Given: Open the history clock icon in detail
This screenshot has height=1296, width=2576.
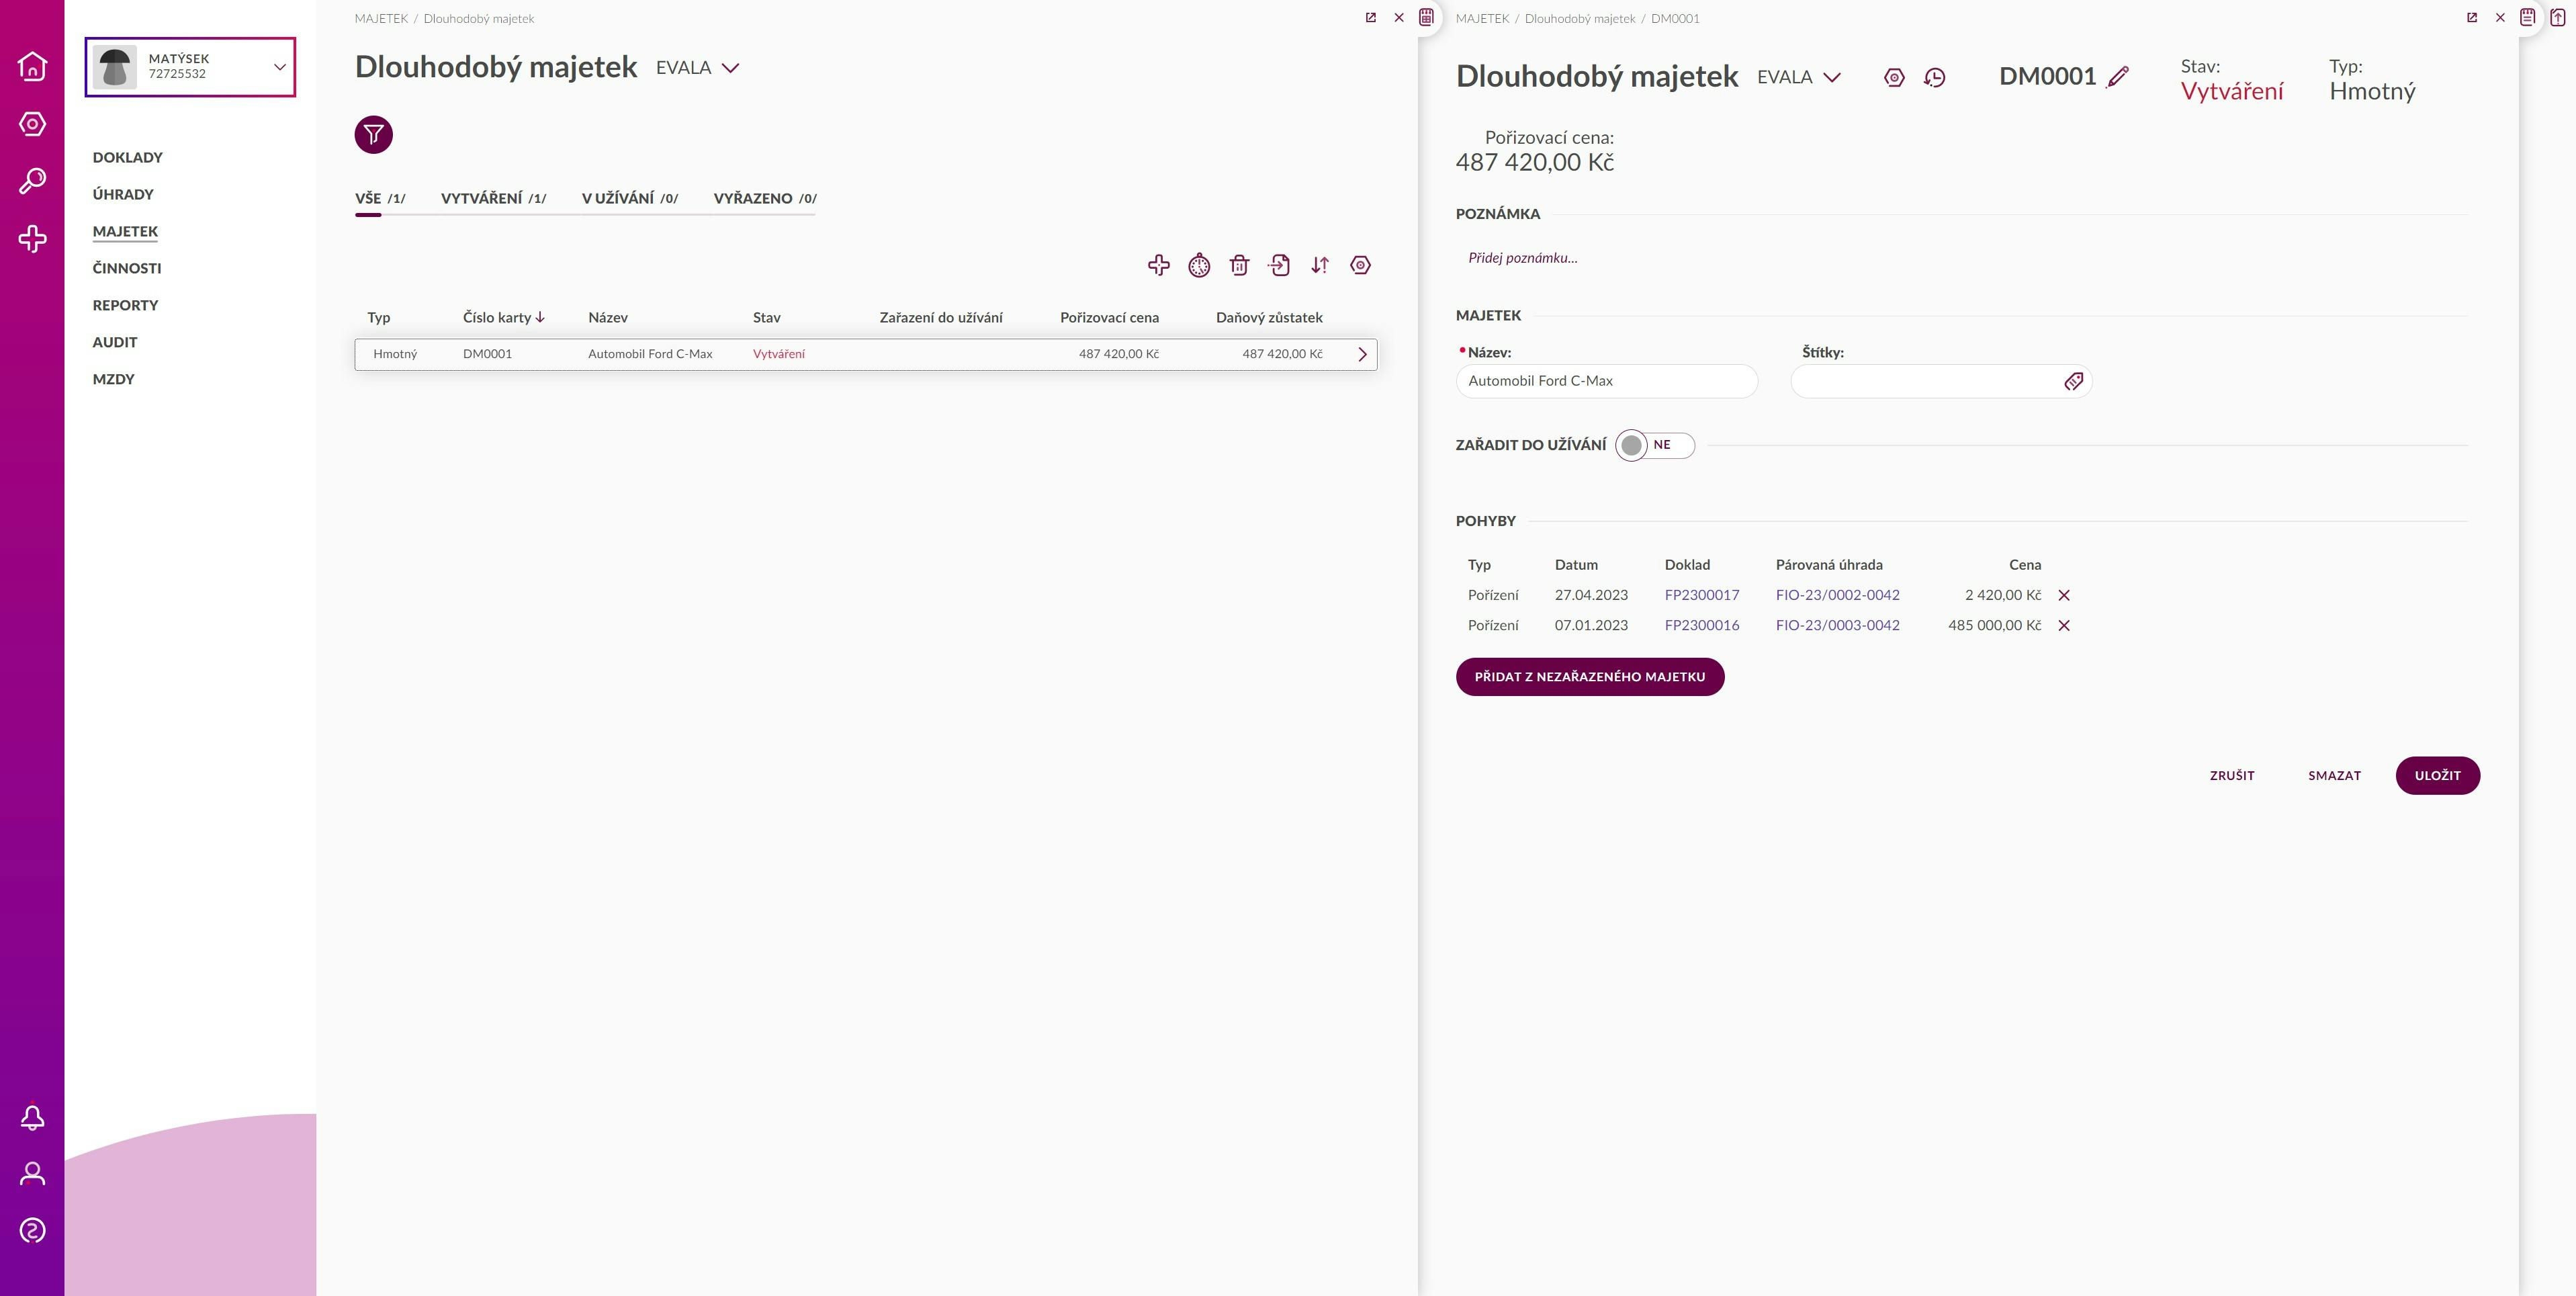Looking at the screenshot, I should [1935, 77].
